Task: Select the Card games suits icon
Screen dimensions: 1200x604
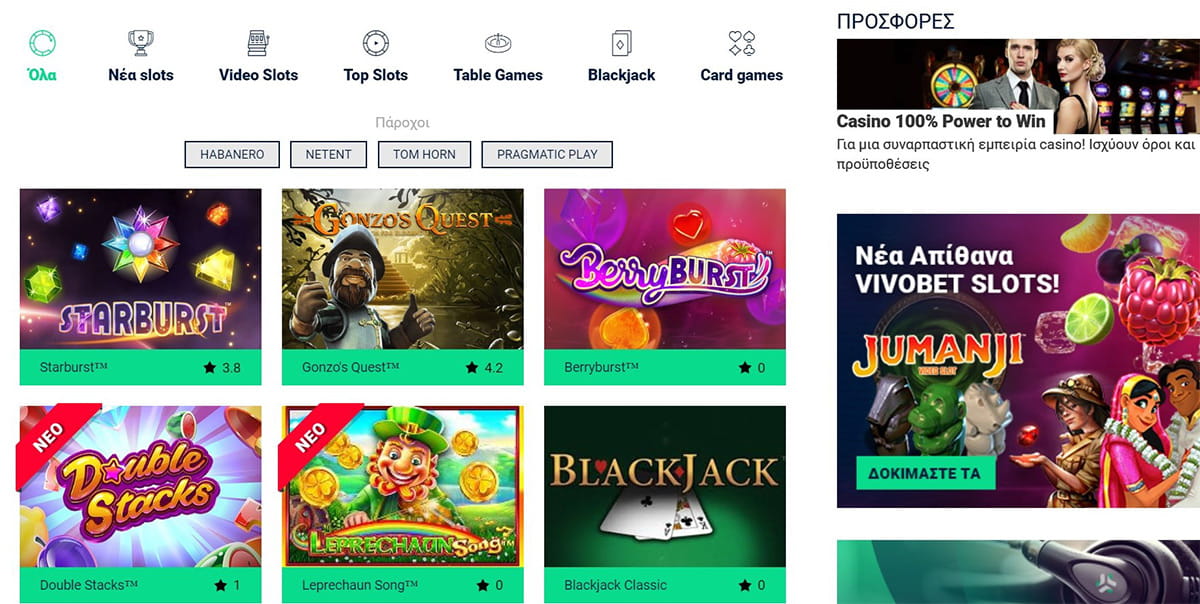Action: pos(742,43)
